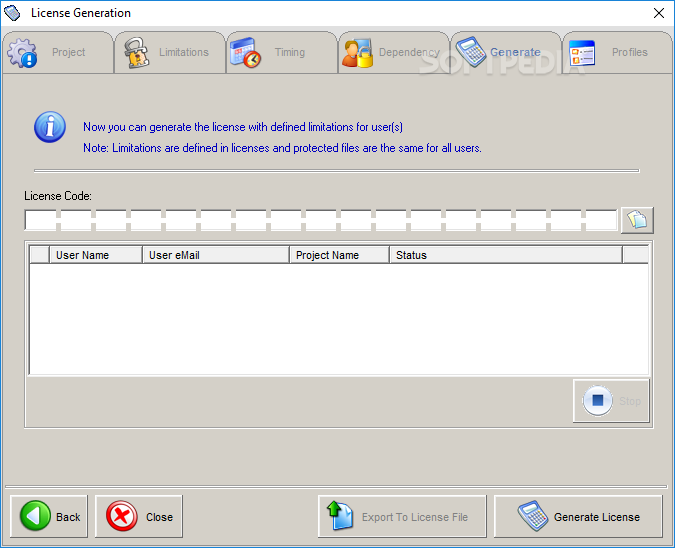Close the License Generation window

click(659, 13)
